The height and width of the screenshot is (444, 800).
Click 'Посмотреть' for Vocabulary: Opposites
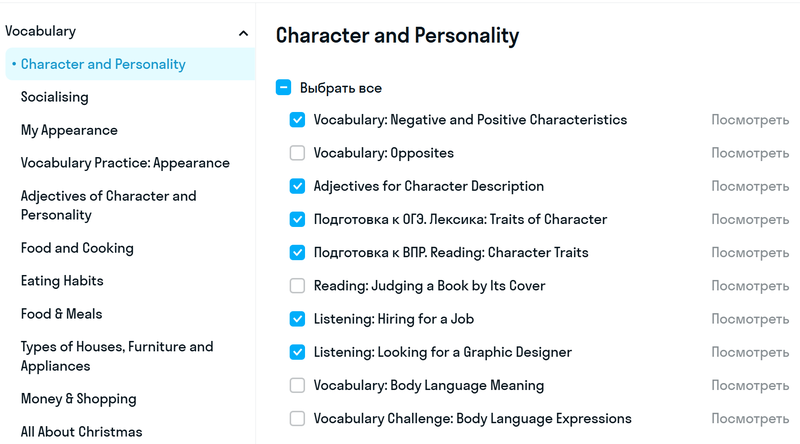click(x=750, y=153)
